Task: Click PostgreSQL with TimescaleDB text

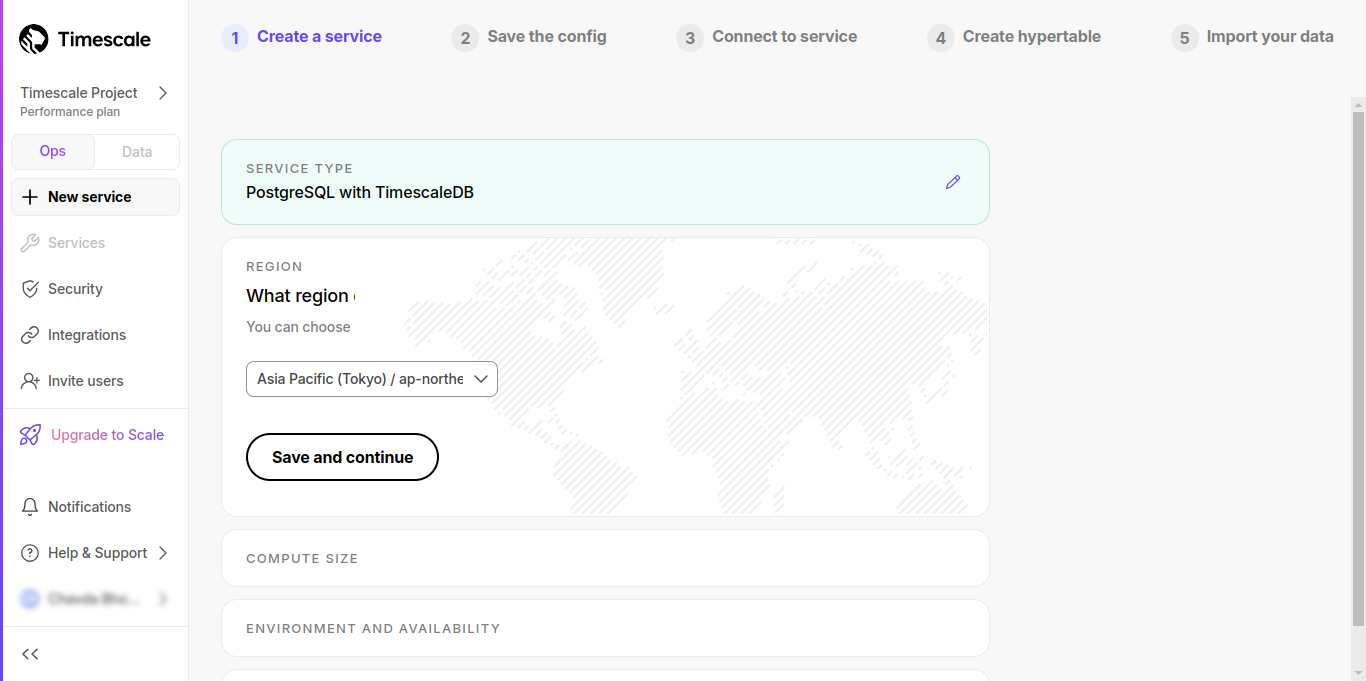Action: coord(360,193)
